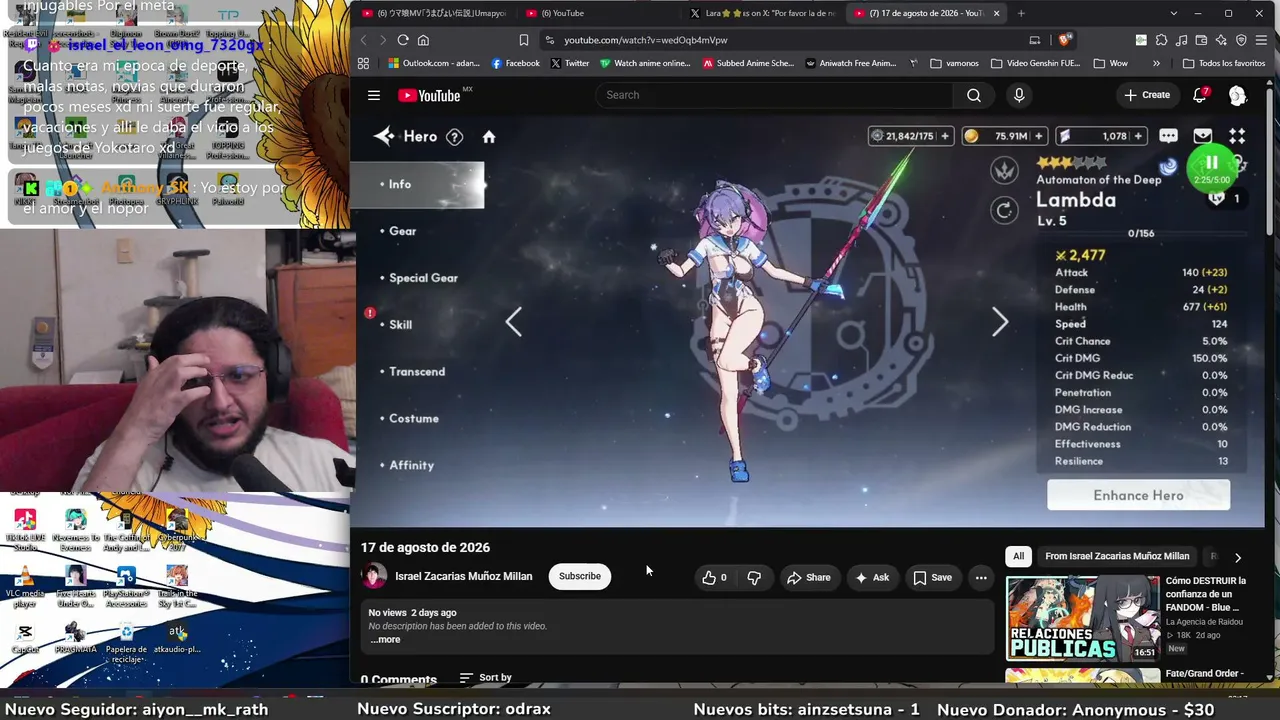Open the Affinity section
The height and width of the screenshot is (720, 1280).
tap(411, 465)
